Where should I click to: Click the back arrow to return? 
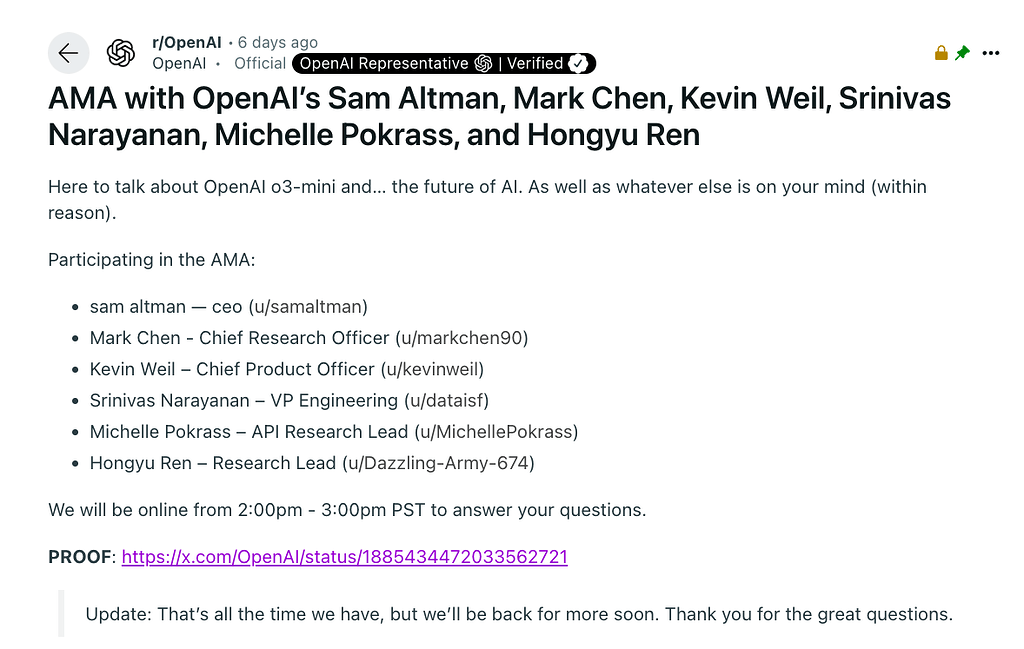68,52
